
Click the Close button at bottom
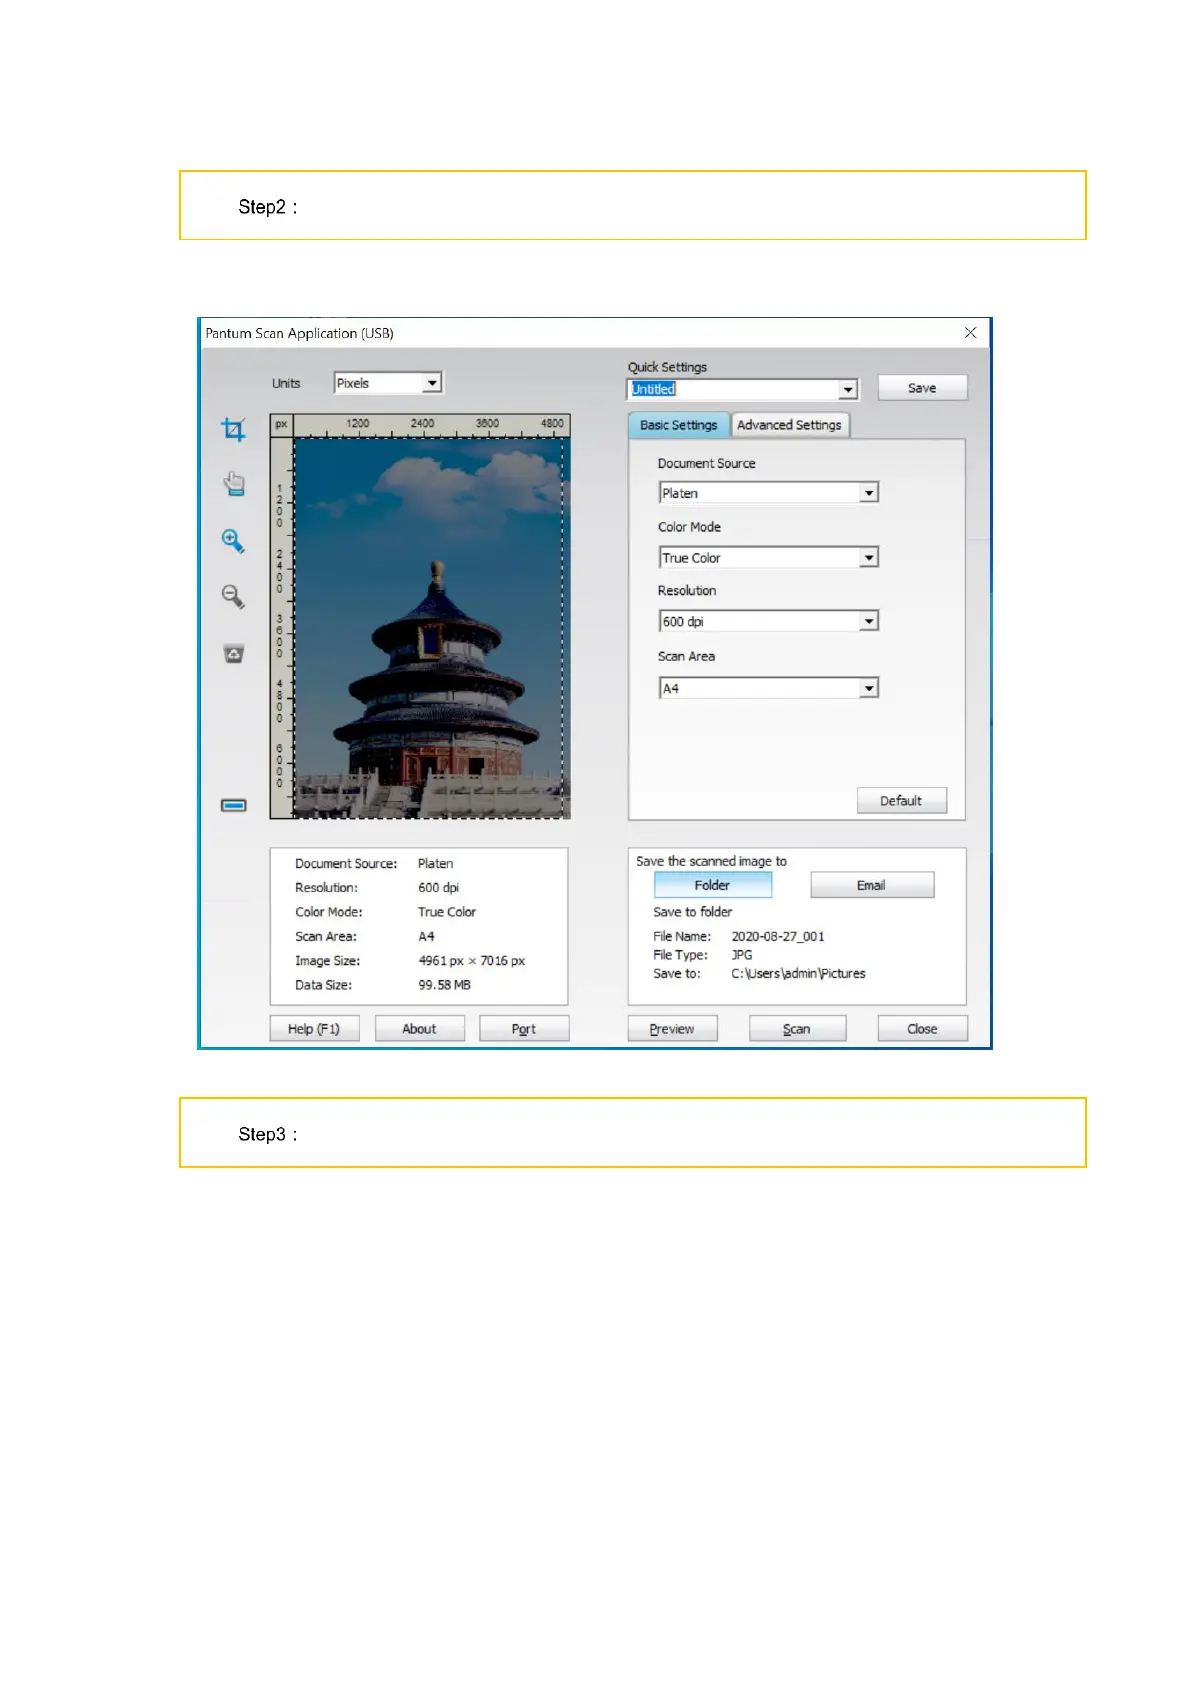(922, 1029)
